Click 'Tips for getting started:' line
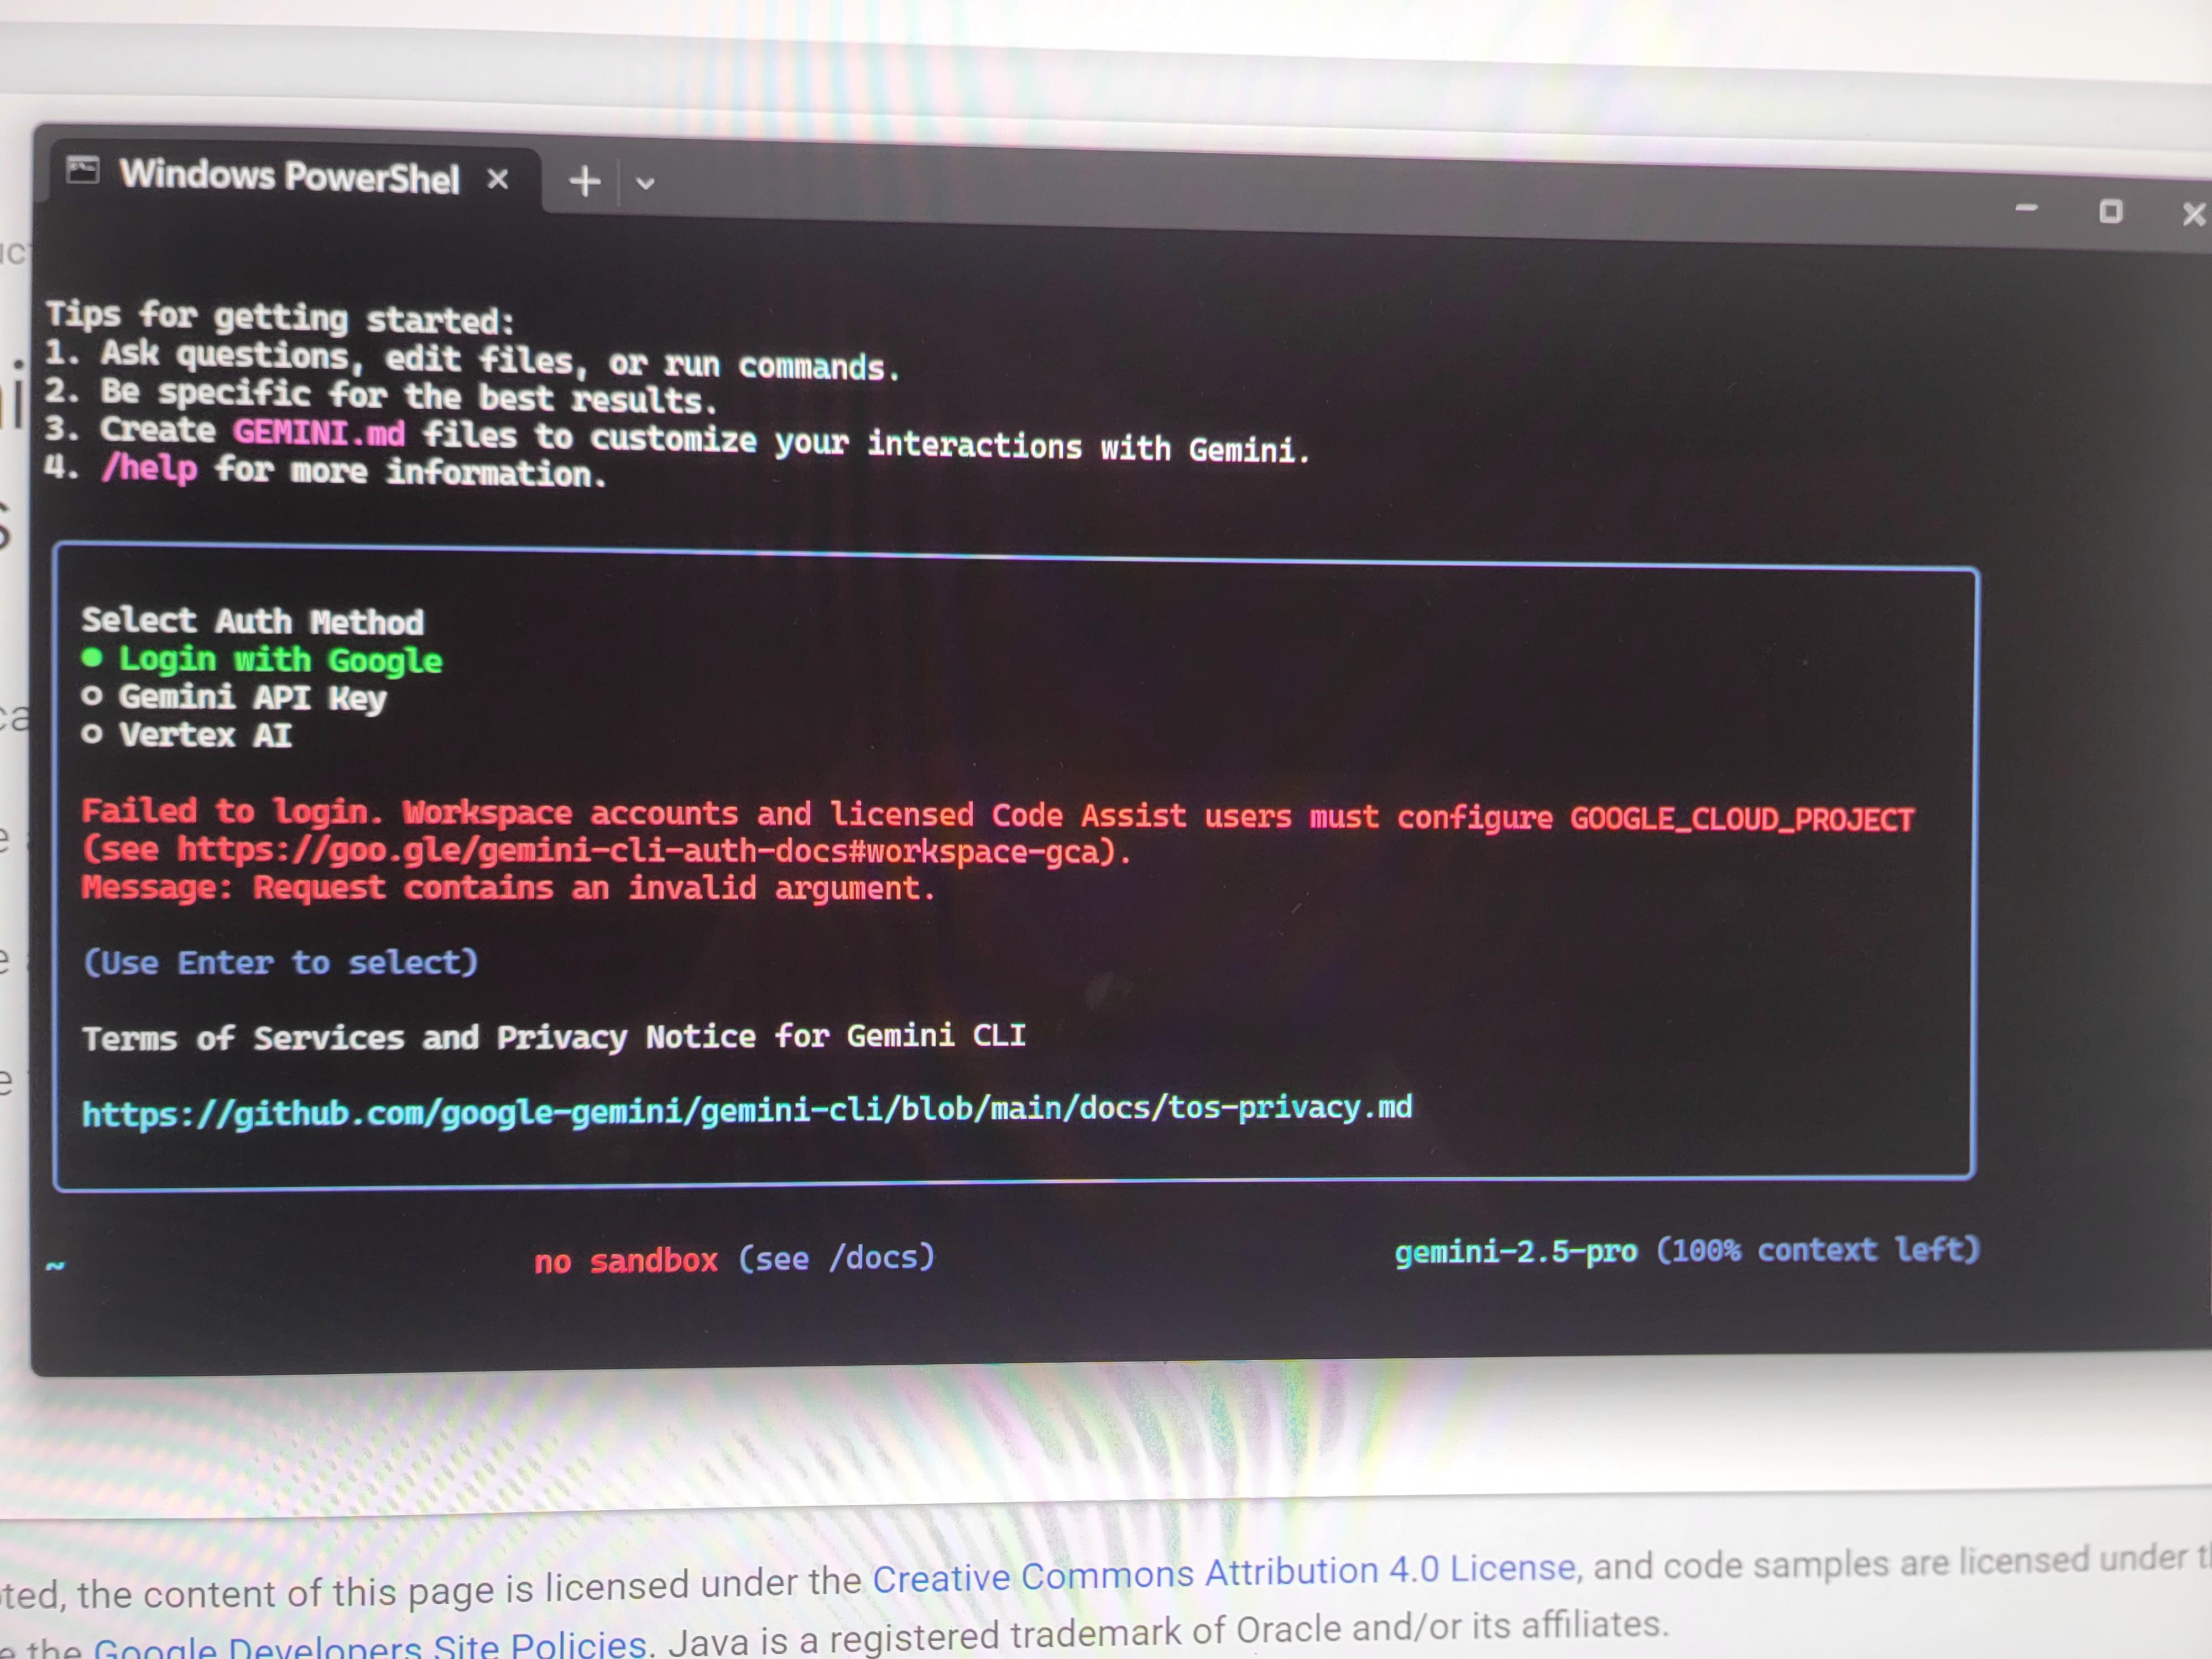 (280, 317)
